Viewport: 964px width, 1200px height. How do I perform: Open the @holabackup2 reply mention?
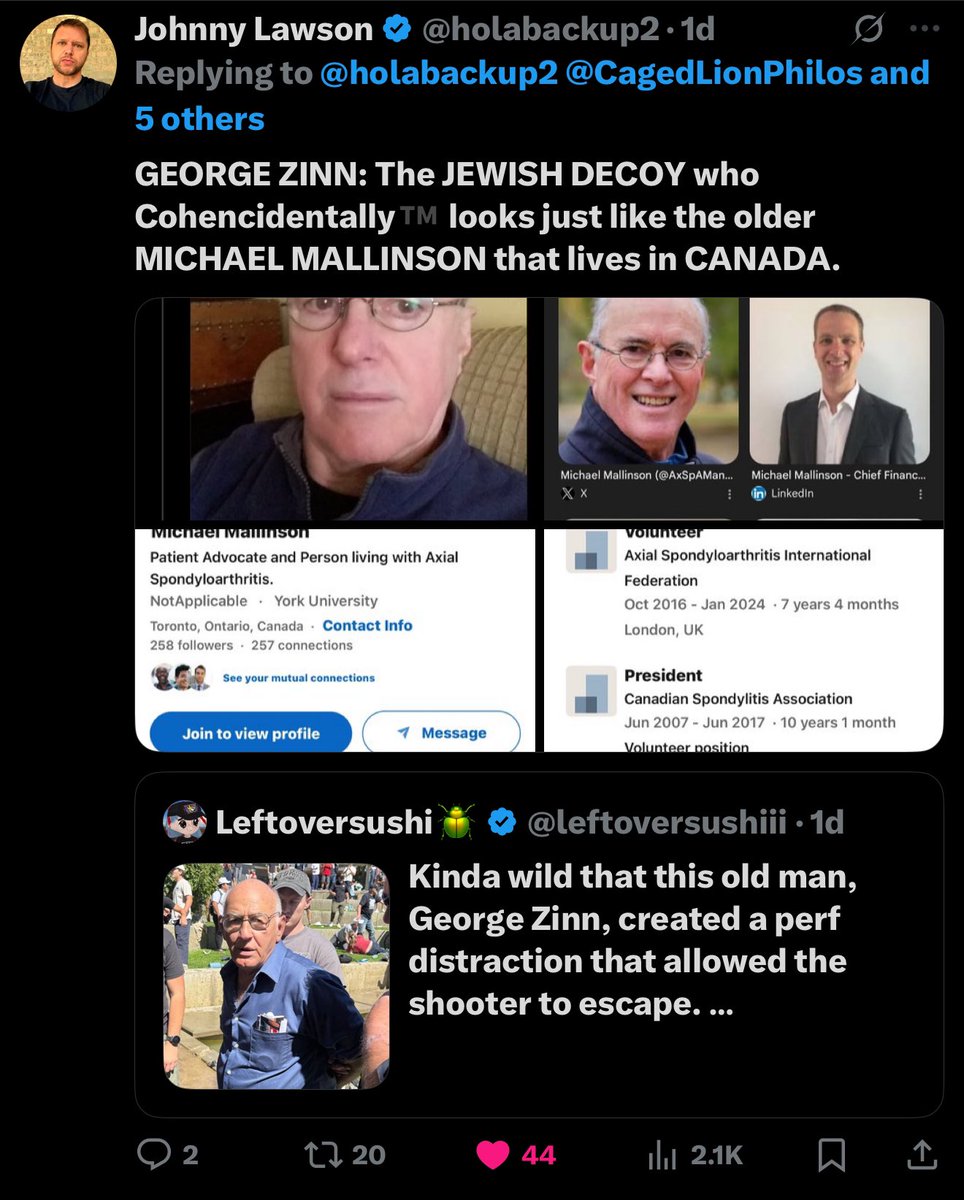tap(438, 73)
